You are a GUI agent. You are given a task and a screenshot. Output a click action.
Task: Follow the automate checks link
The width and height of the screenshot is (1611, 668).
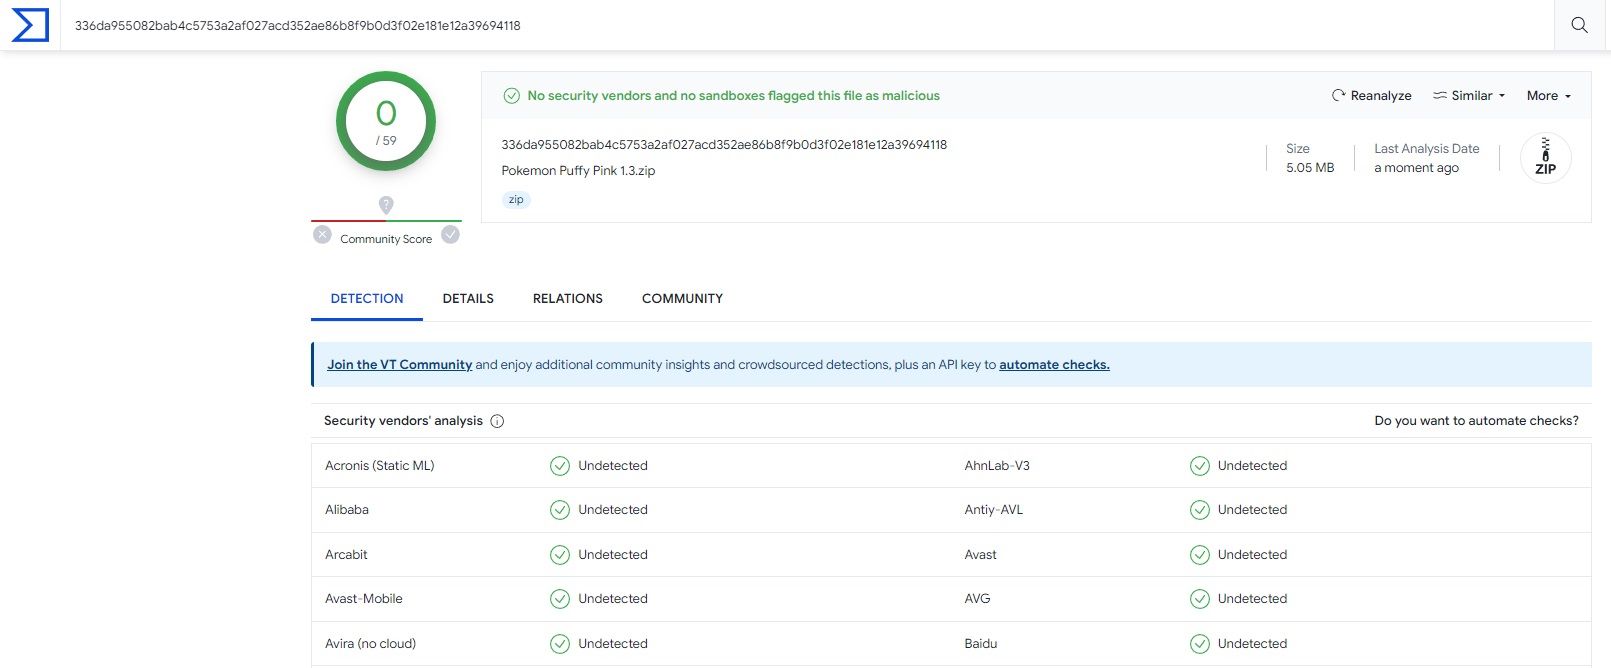(1054, 365)
